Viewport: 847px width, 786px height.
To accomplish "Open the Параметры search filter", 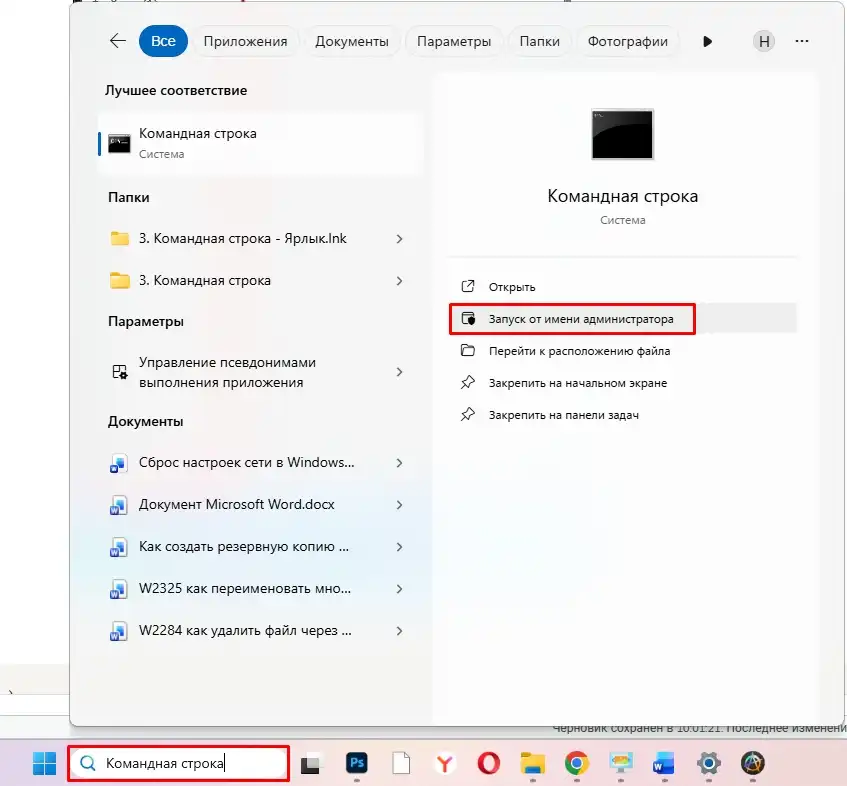I will (453, 41).
